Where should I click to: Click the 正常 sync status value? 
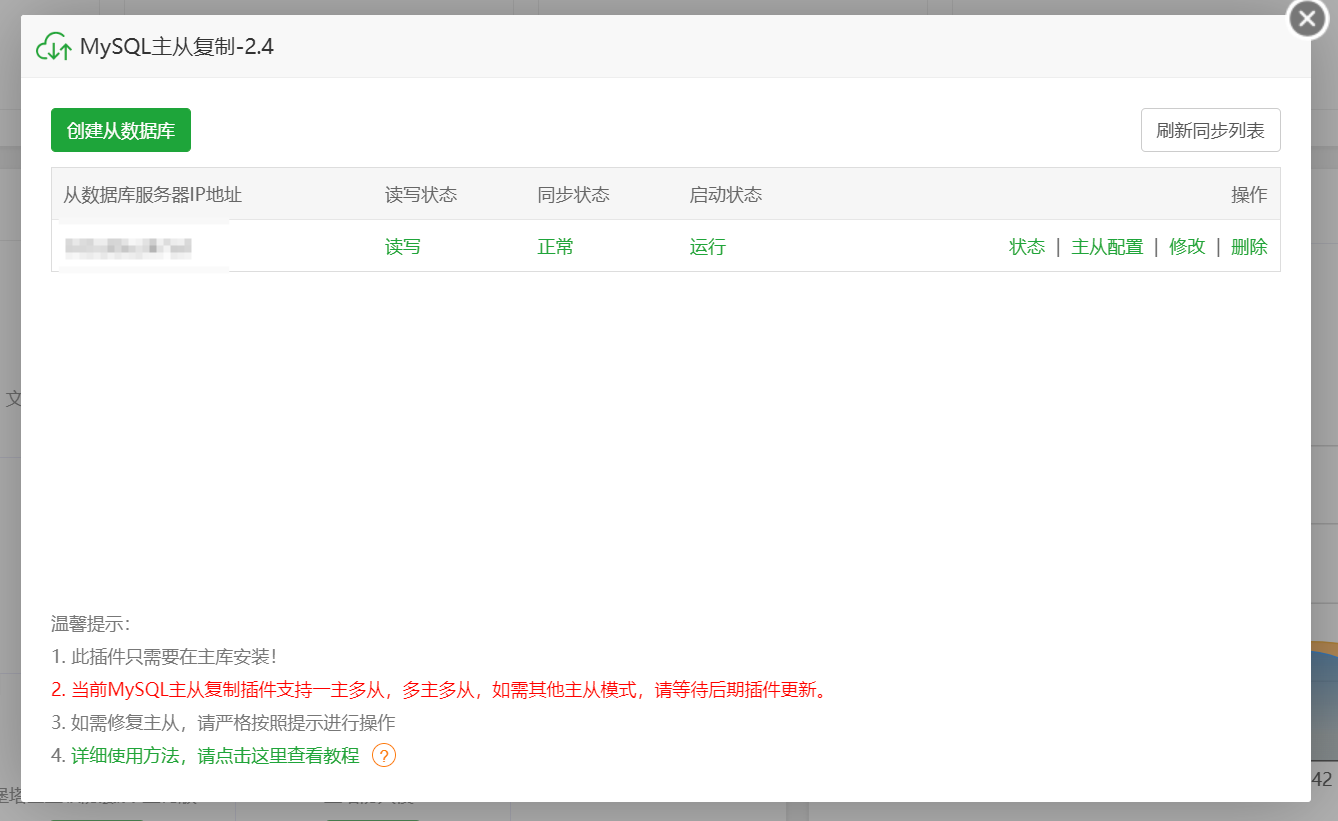coord(556,247)
